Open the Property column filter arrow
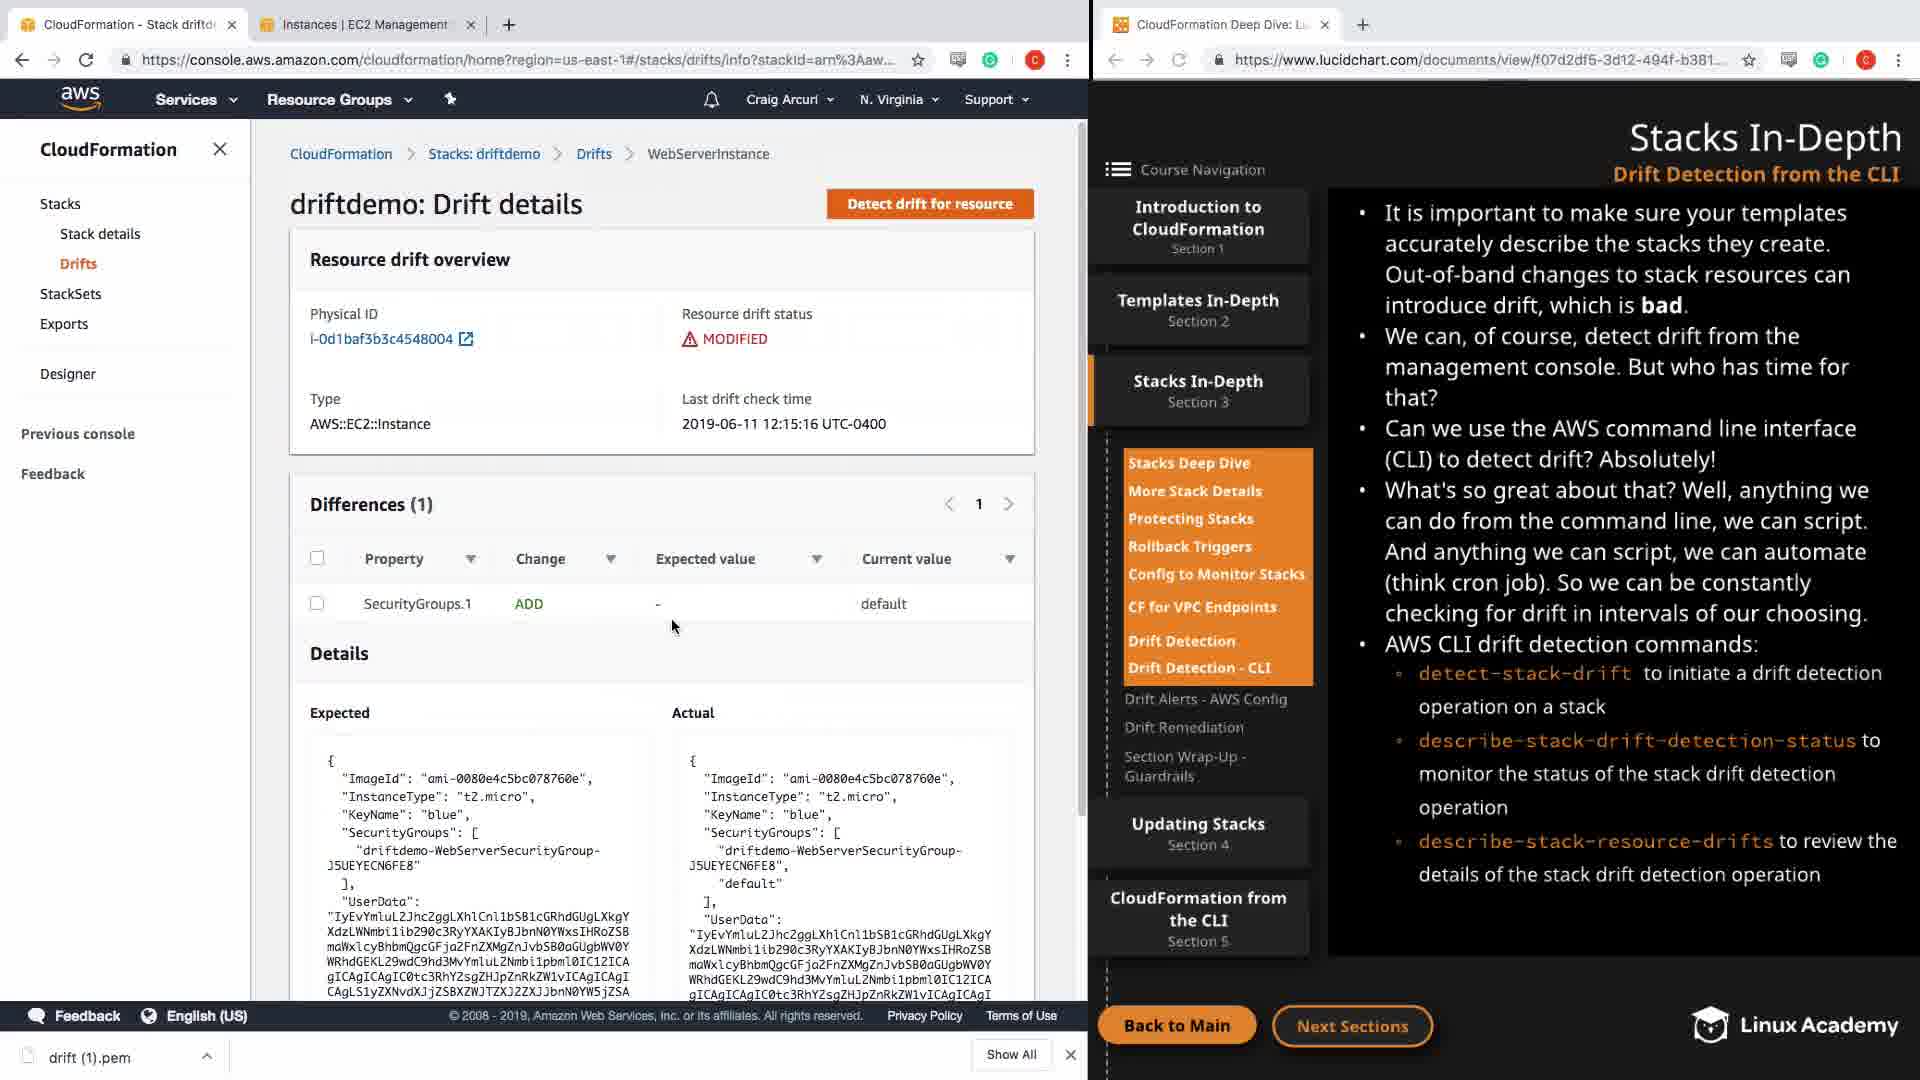The height and width of the screenshot is (1080, 1920). pyautogui.click(x=470, y=559)
